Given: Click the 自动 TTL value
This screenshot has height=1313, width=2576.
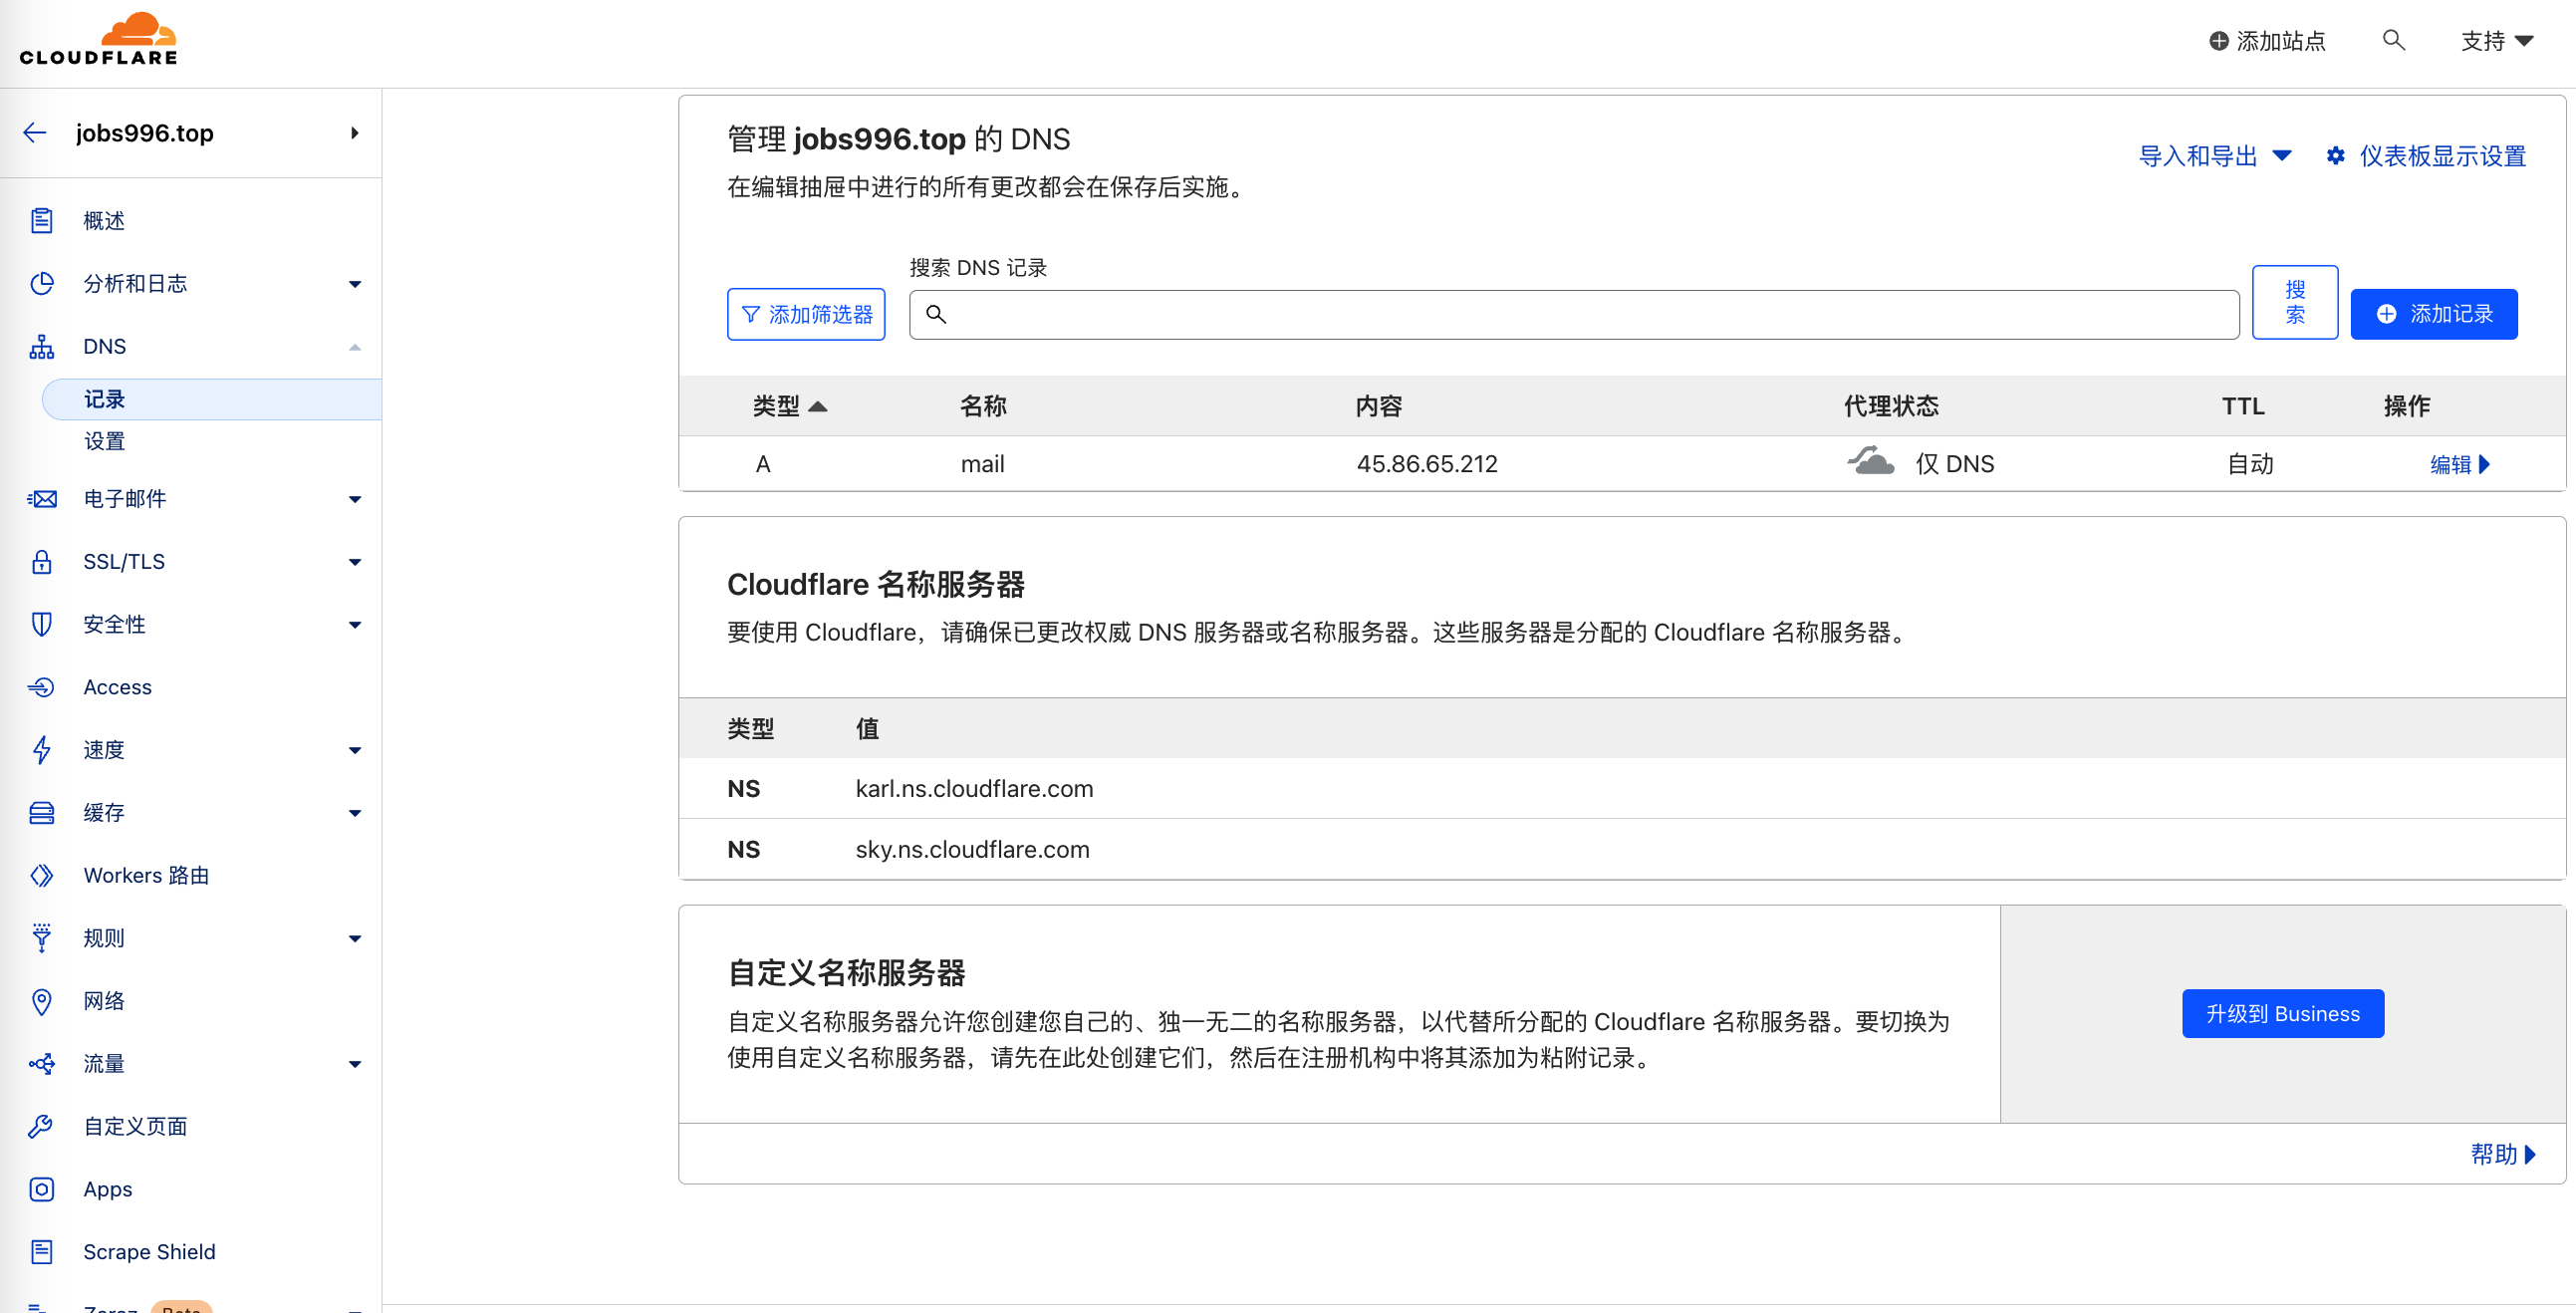Looking at the screenshot, I should 2250,464.
